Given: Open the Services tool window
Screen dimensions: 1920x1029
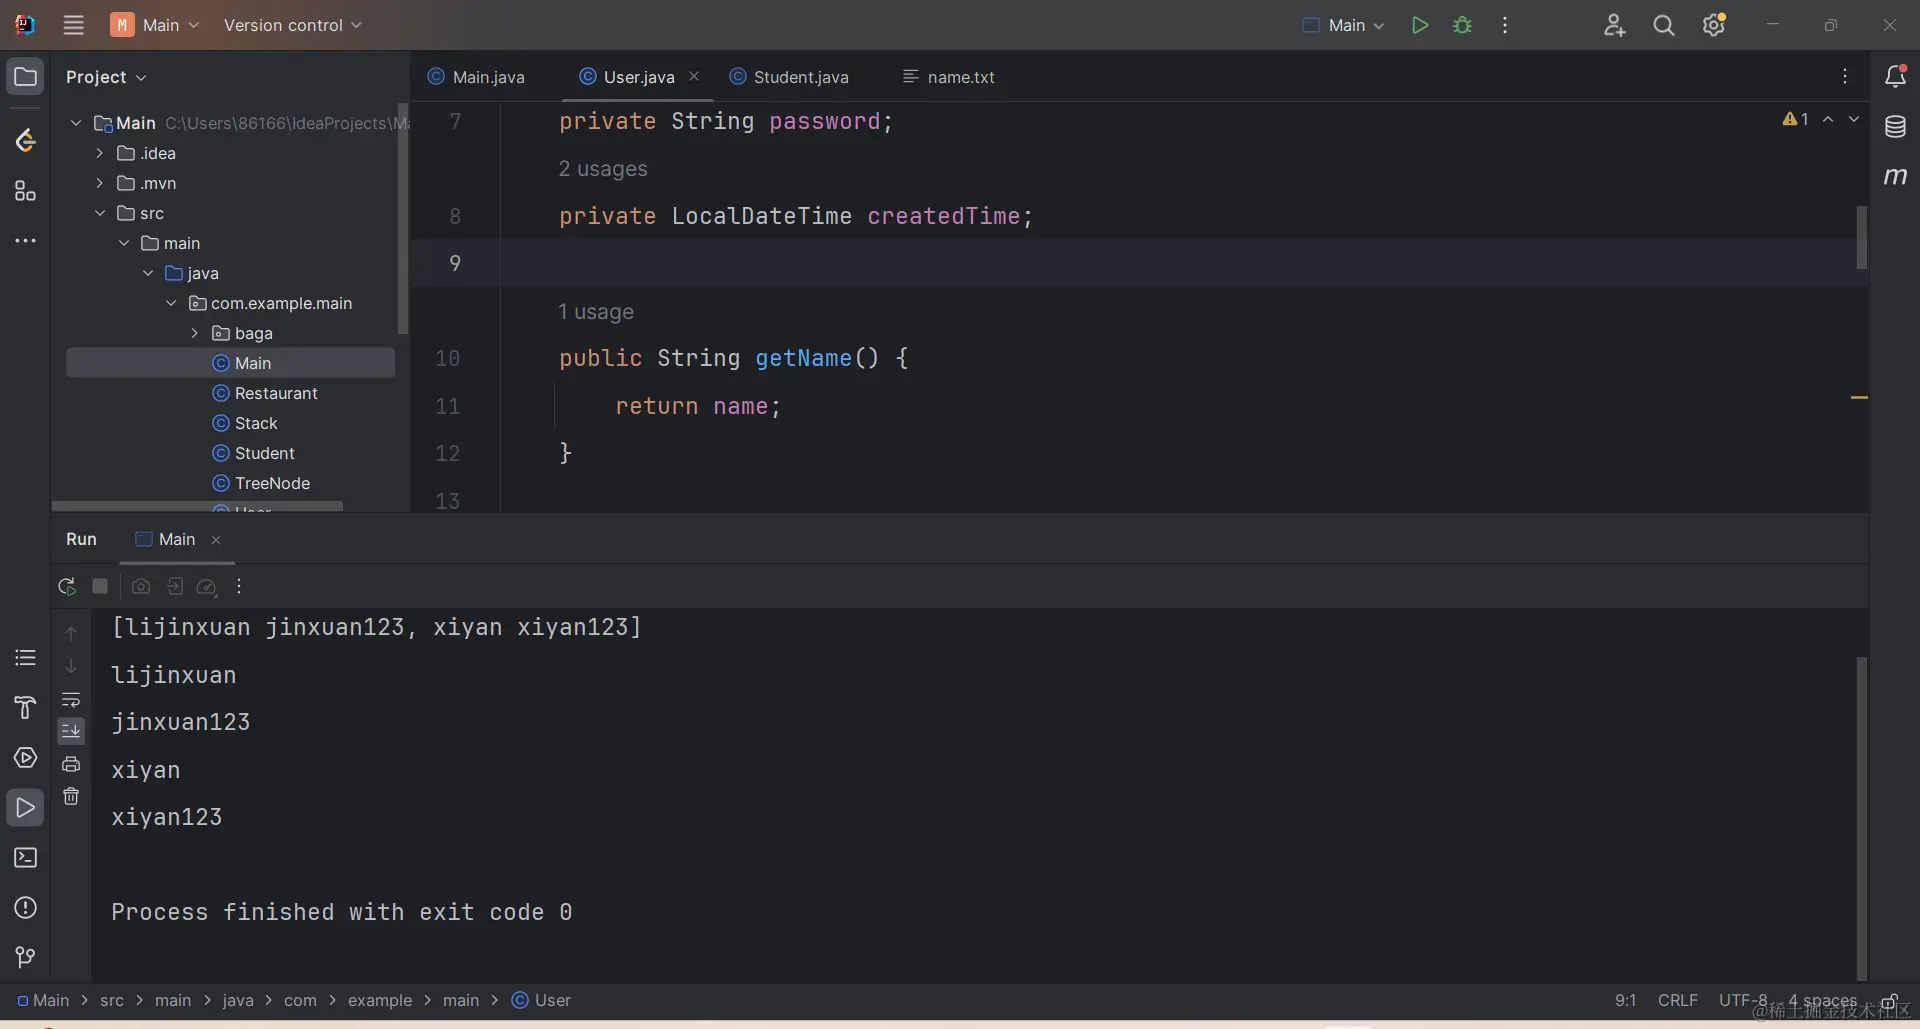Looking at the screenshot, I should [x=26, y=757].
